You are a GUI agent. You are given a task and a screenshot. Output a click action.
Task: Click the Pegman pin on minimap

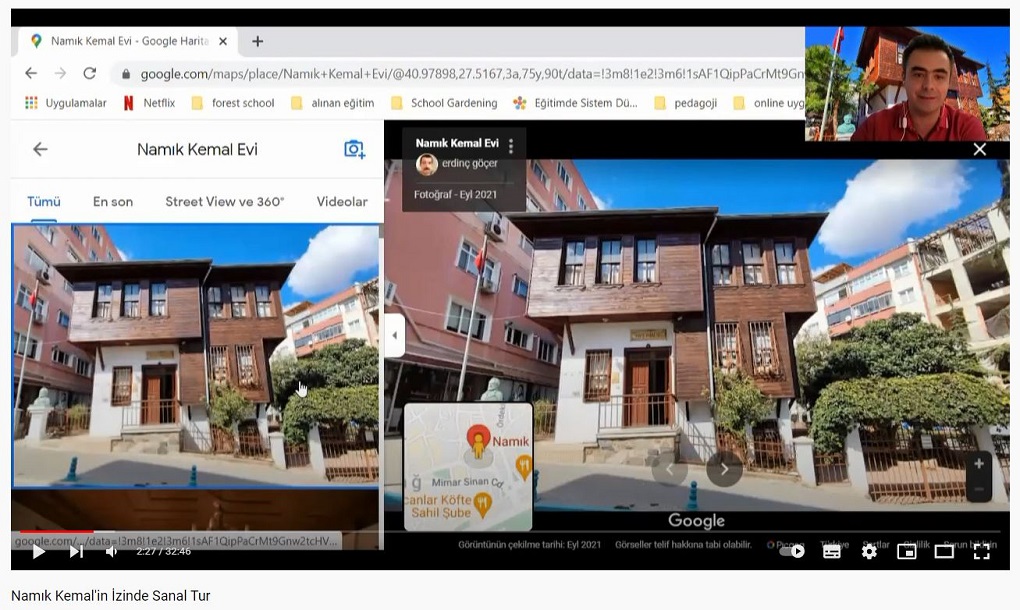(478, 442)
